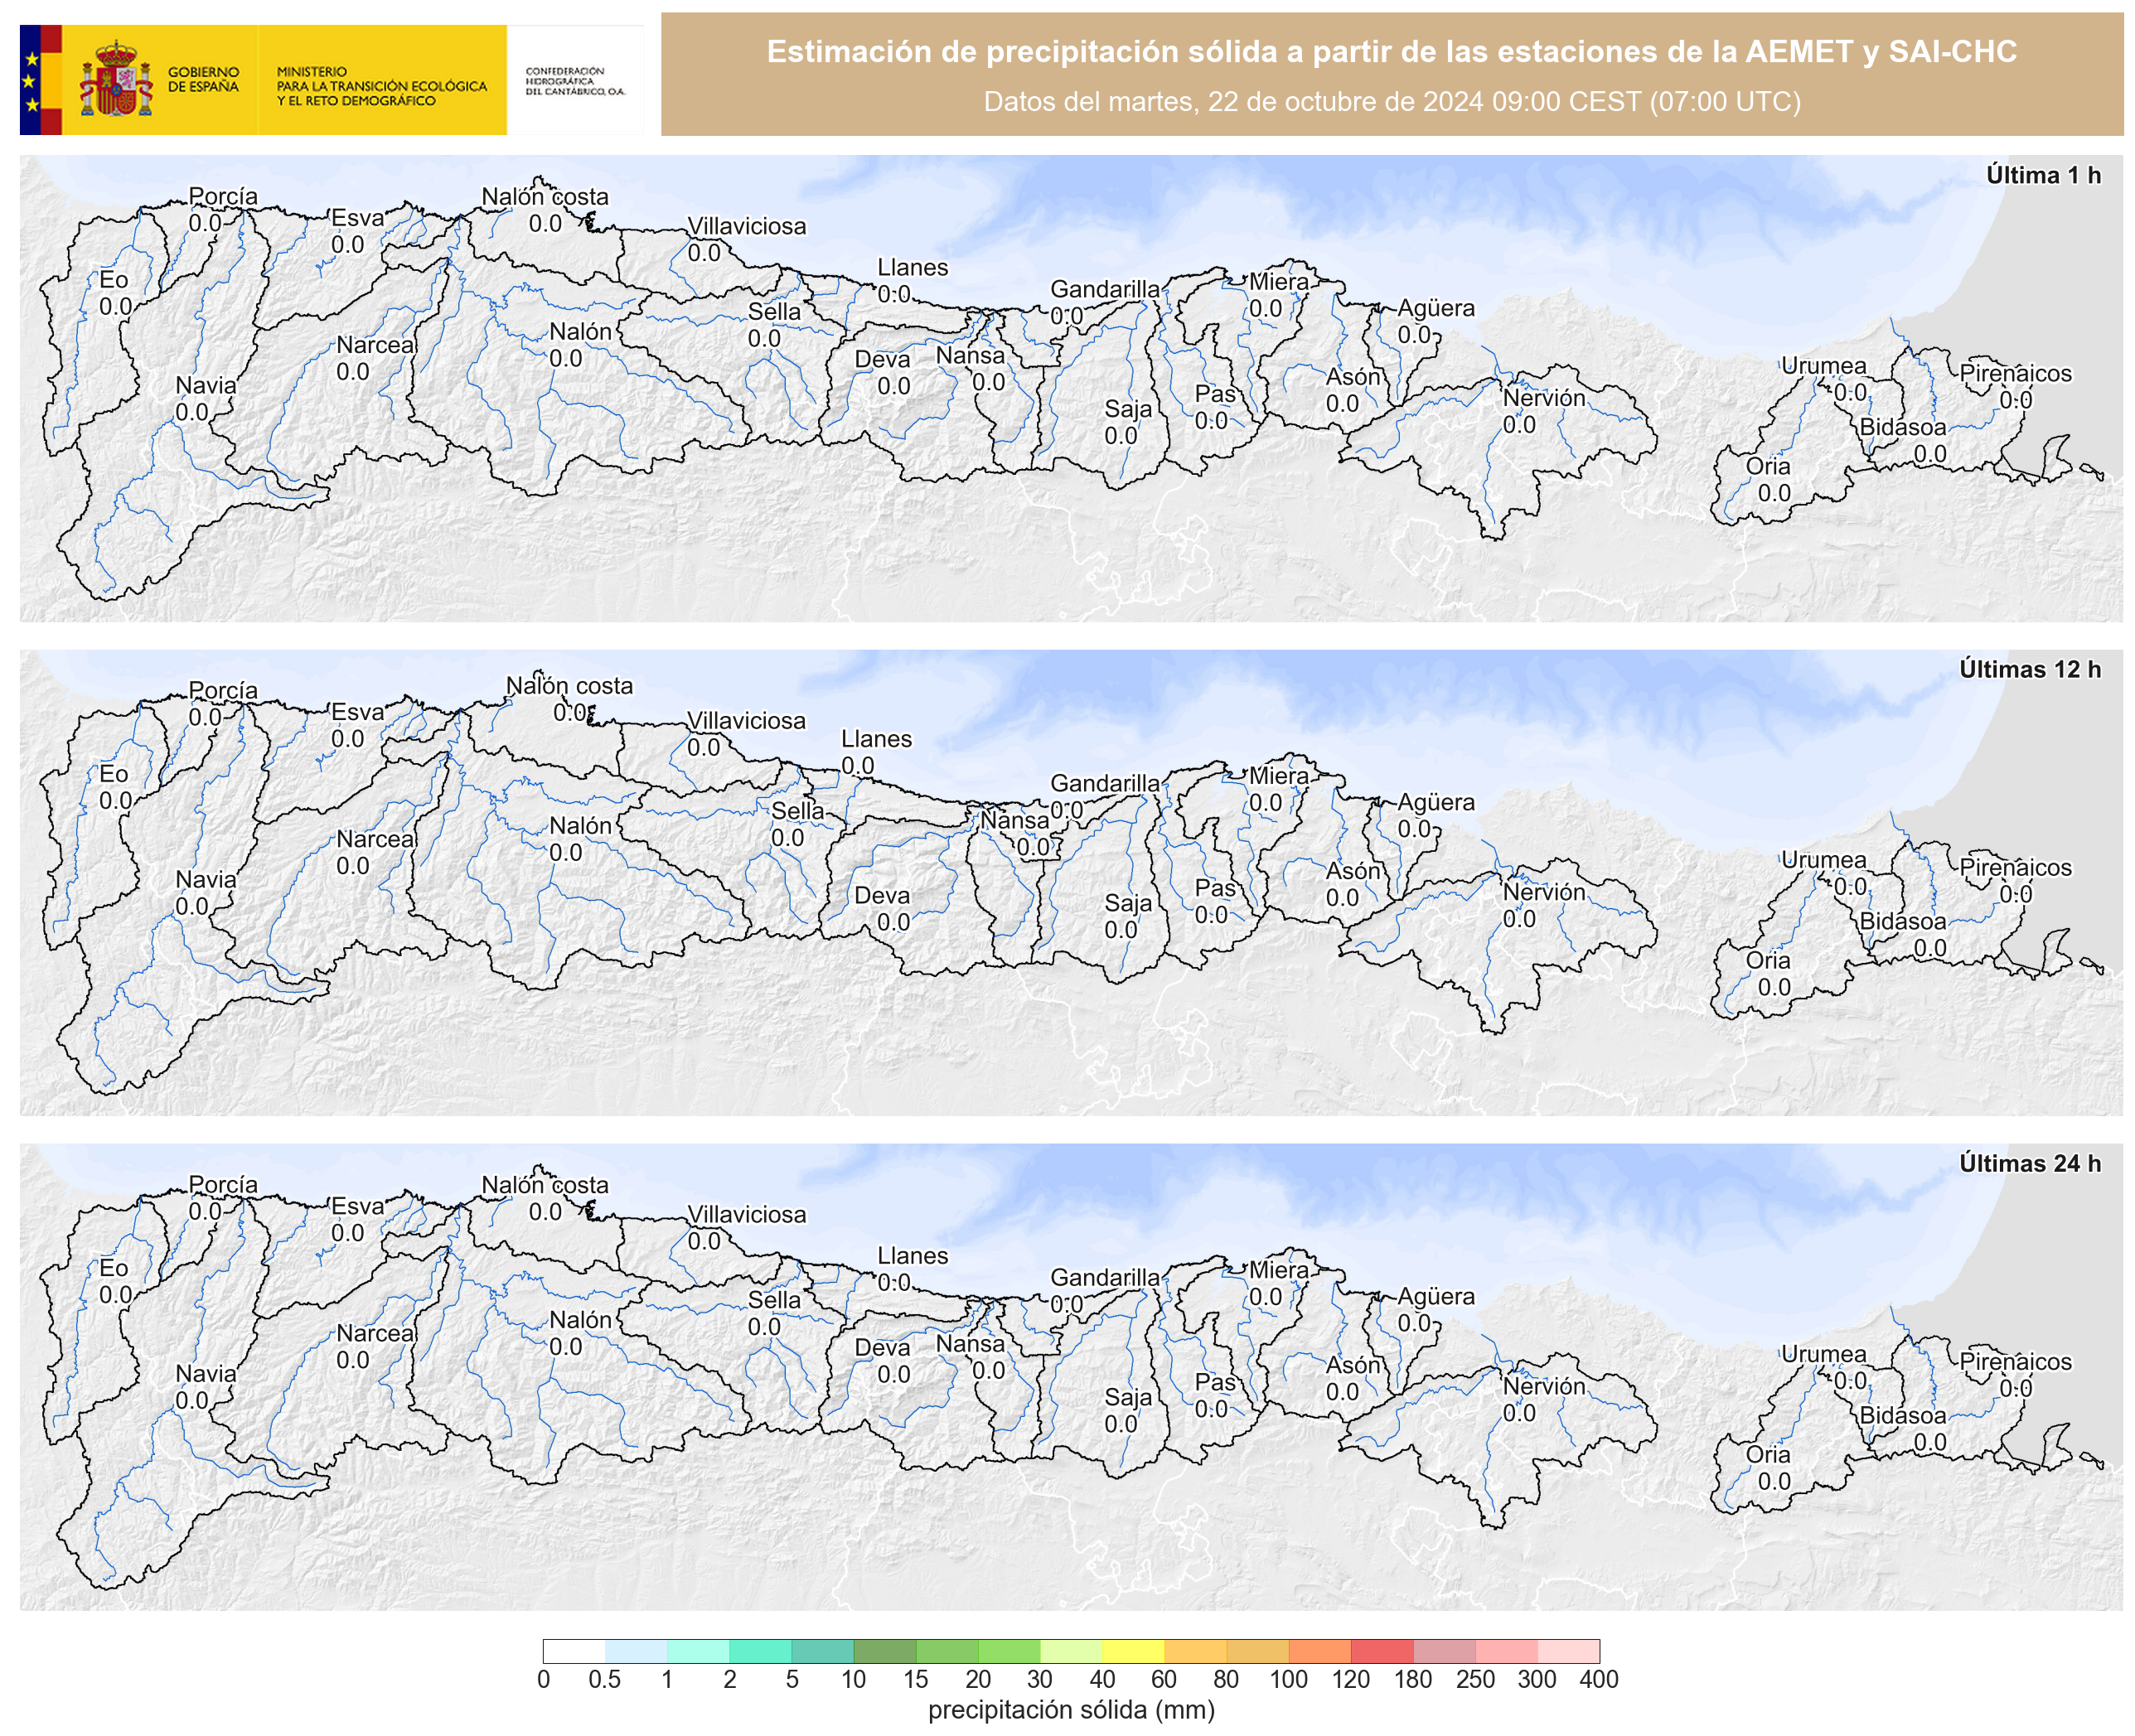Click the Sella label in the Últimas 12 h map

coord(797,811)
